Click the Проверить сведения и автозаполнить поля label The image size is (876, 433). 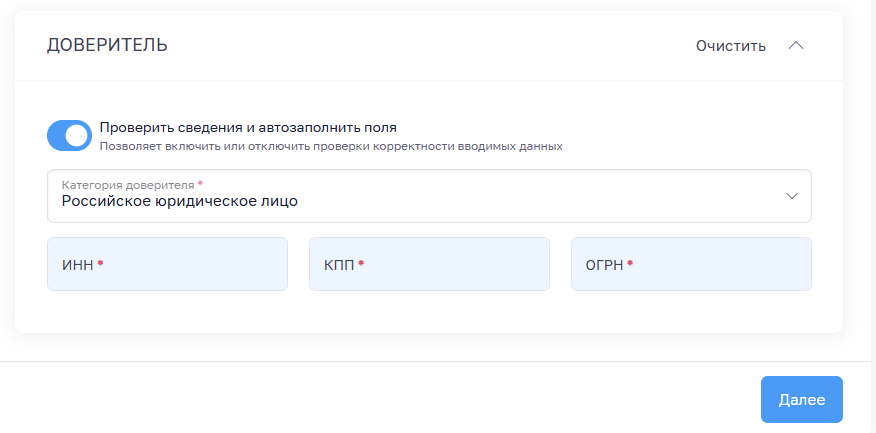(x=248, y=127)
